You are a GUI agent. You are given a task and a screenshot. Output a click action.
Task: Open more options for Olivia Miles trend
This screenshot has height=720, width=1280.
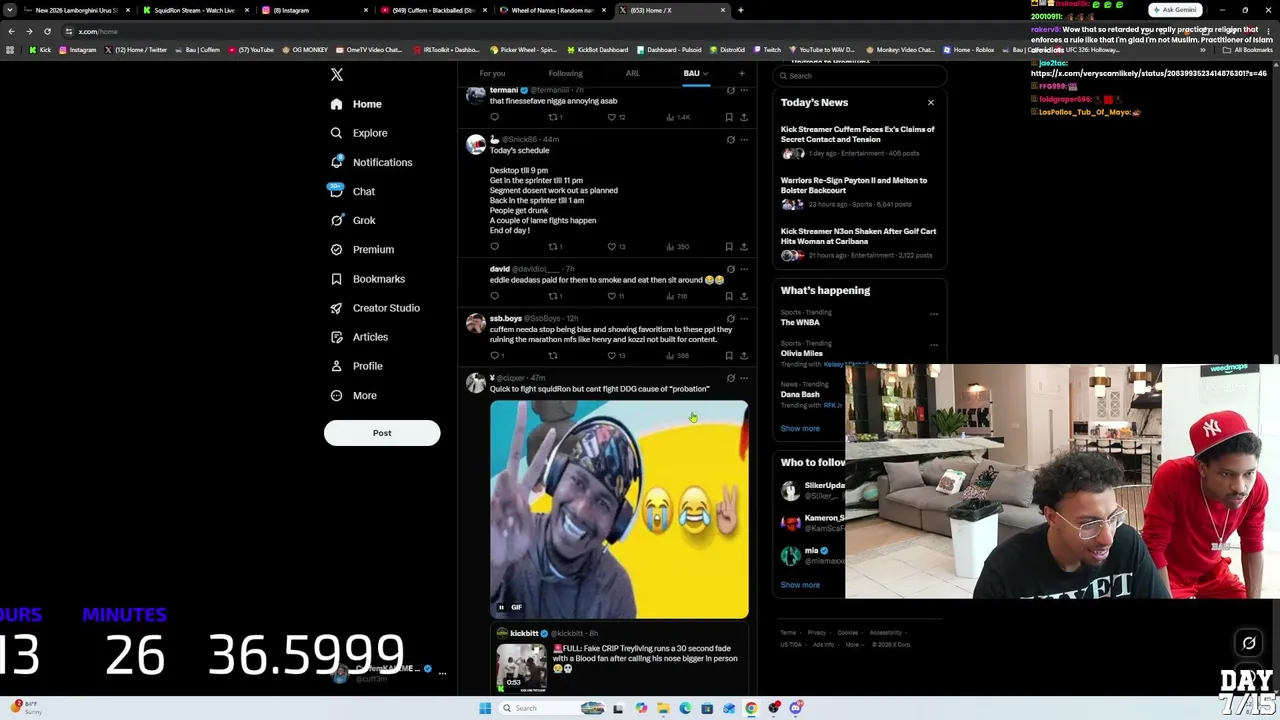pos(934,345)
